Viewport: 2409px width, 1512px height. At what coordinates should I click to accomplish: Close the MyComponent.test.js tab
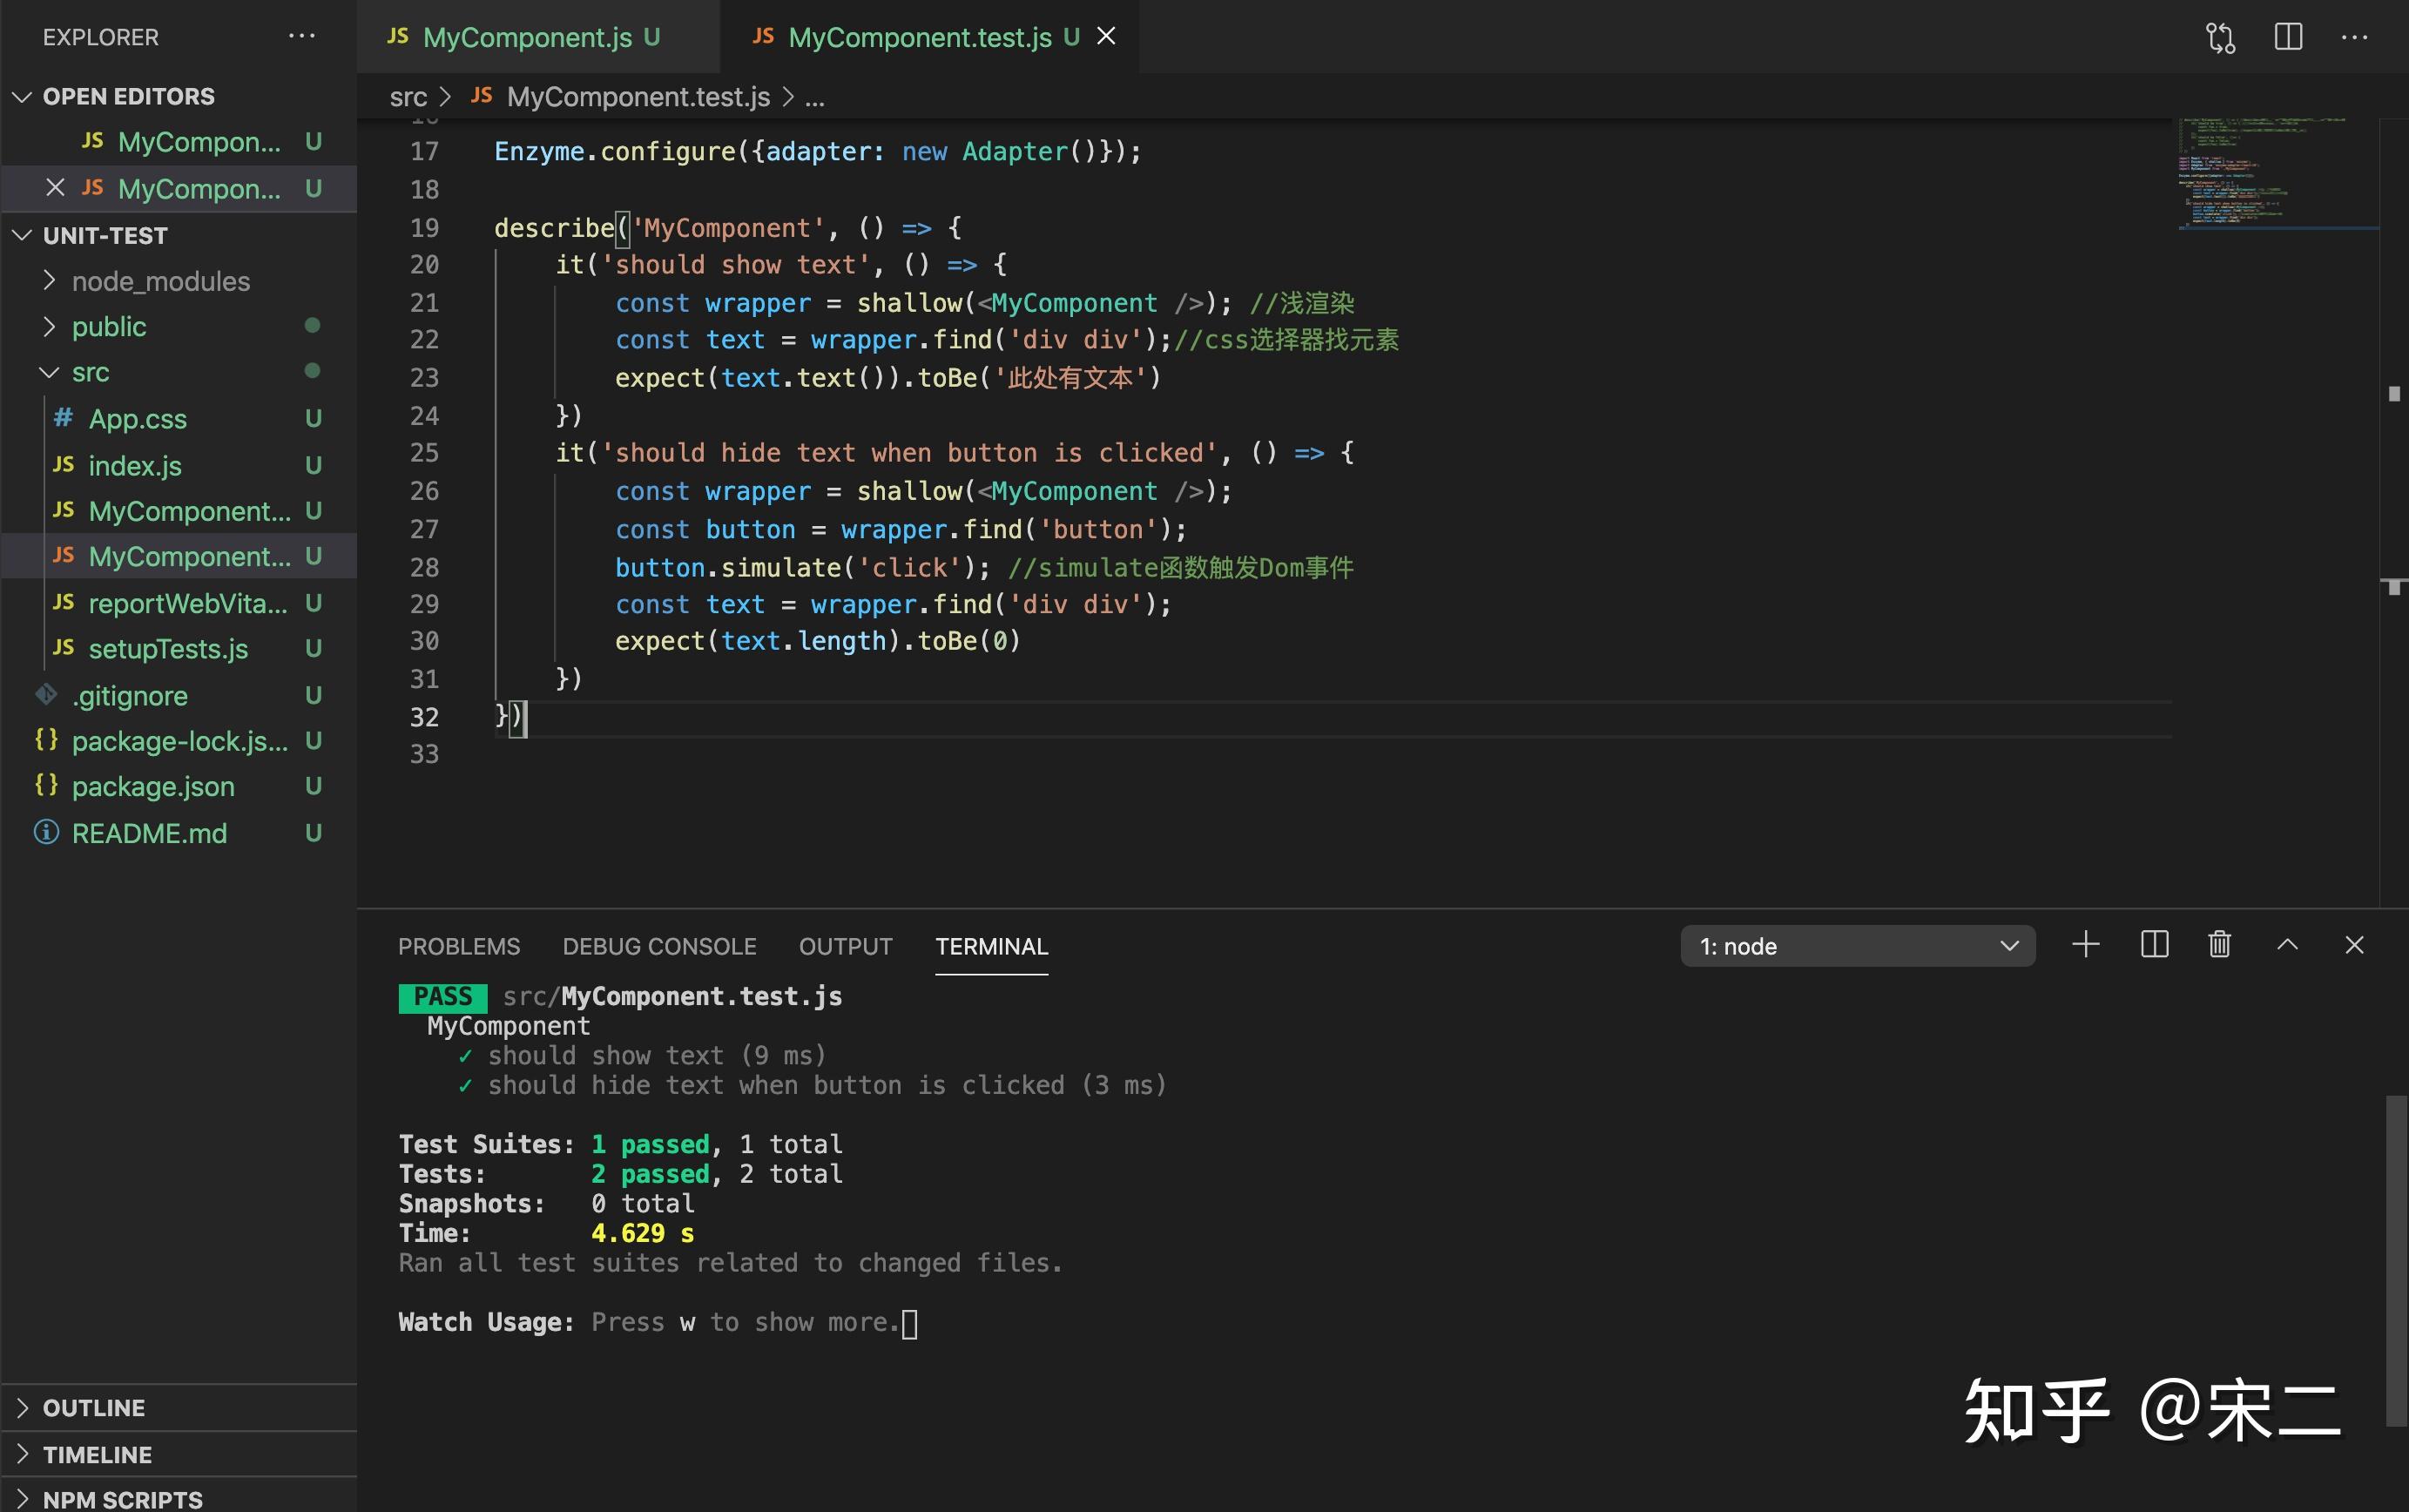[x=1106, y=36]
